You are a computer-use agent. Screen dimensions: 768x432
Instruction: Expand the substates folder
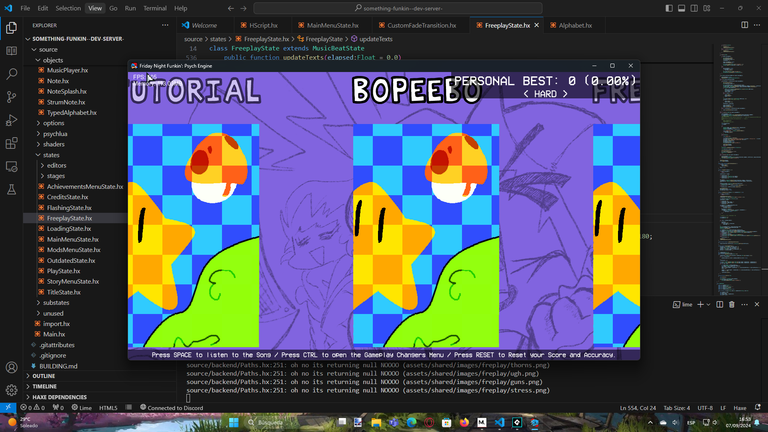click(56, 303)
